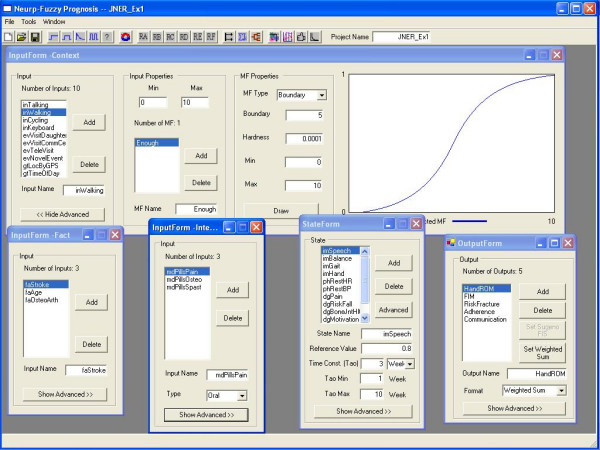
Task: Click Add button next to Enough MF list
Action: point(201,156)
